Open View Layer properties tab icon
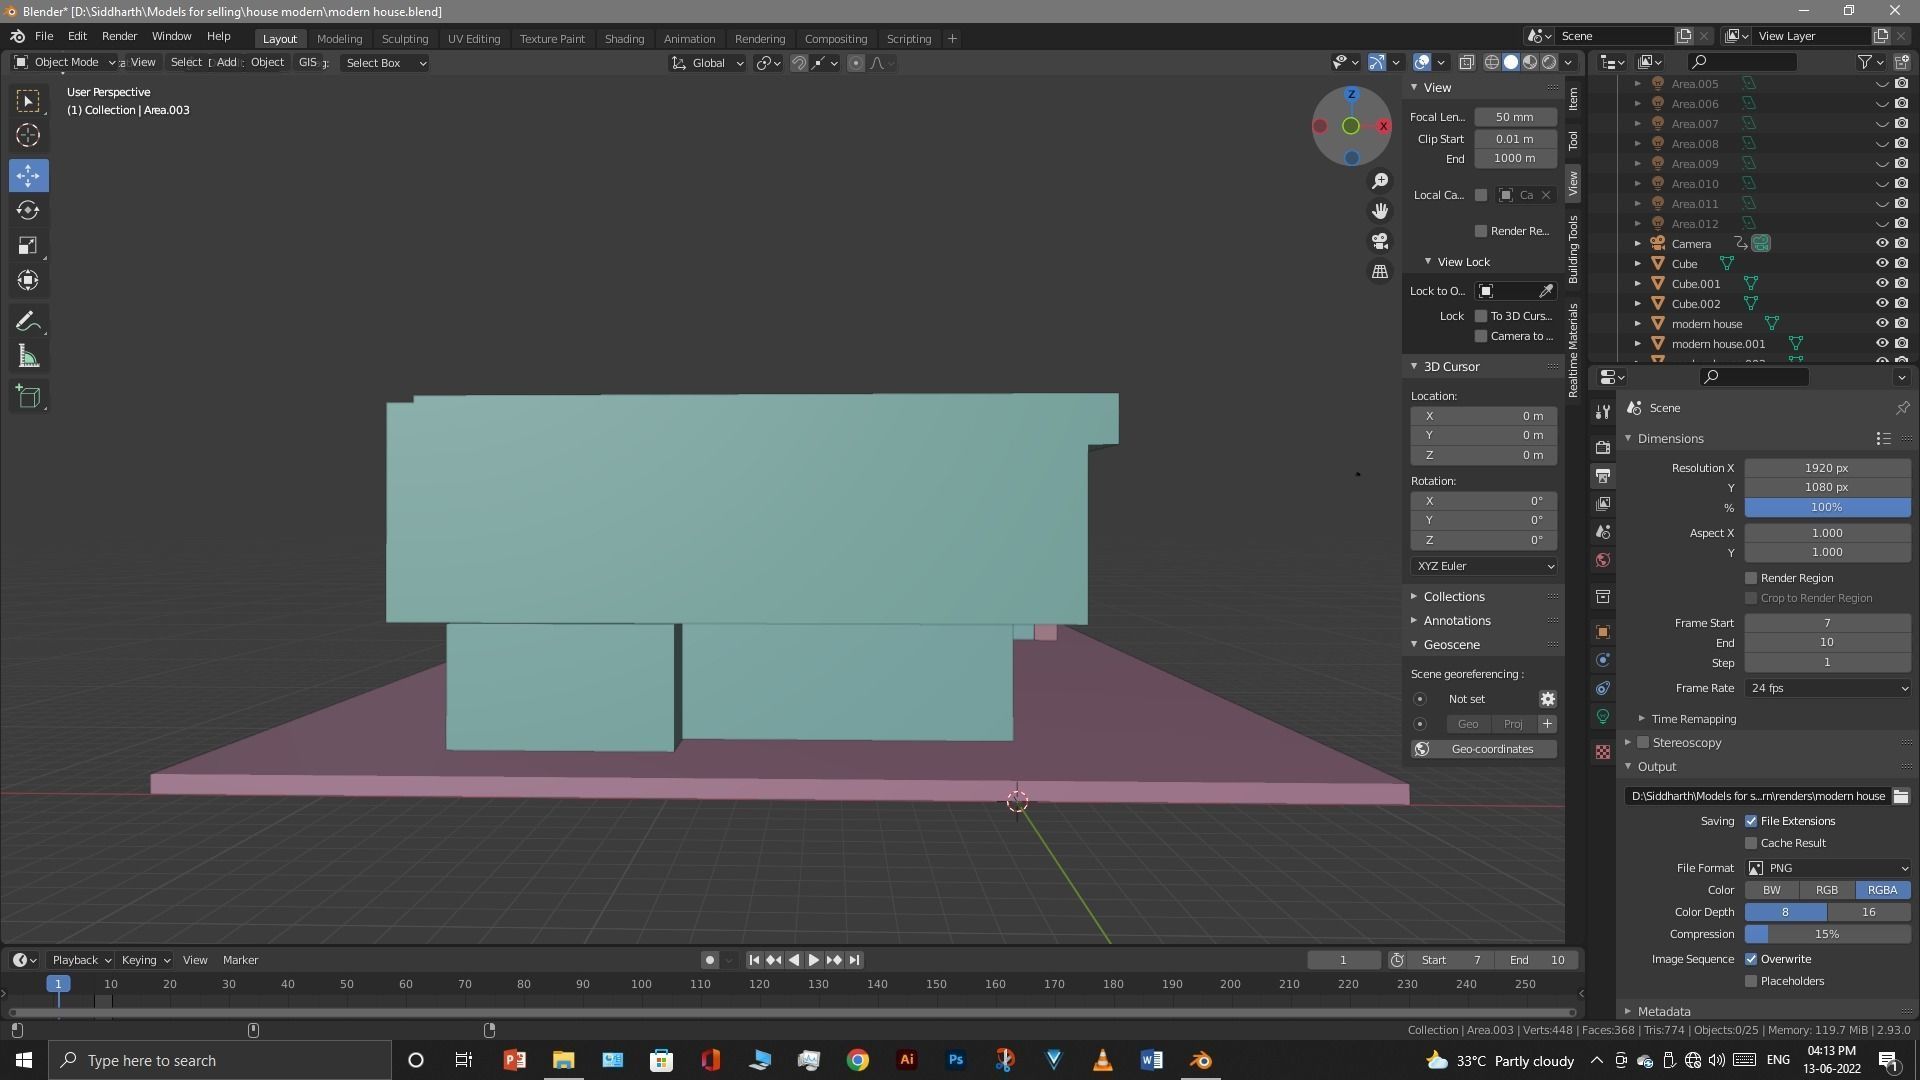This screenshot has height=1080, width=1920. click(x=1603, y=503)
